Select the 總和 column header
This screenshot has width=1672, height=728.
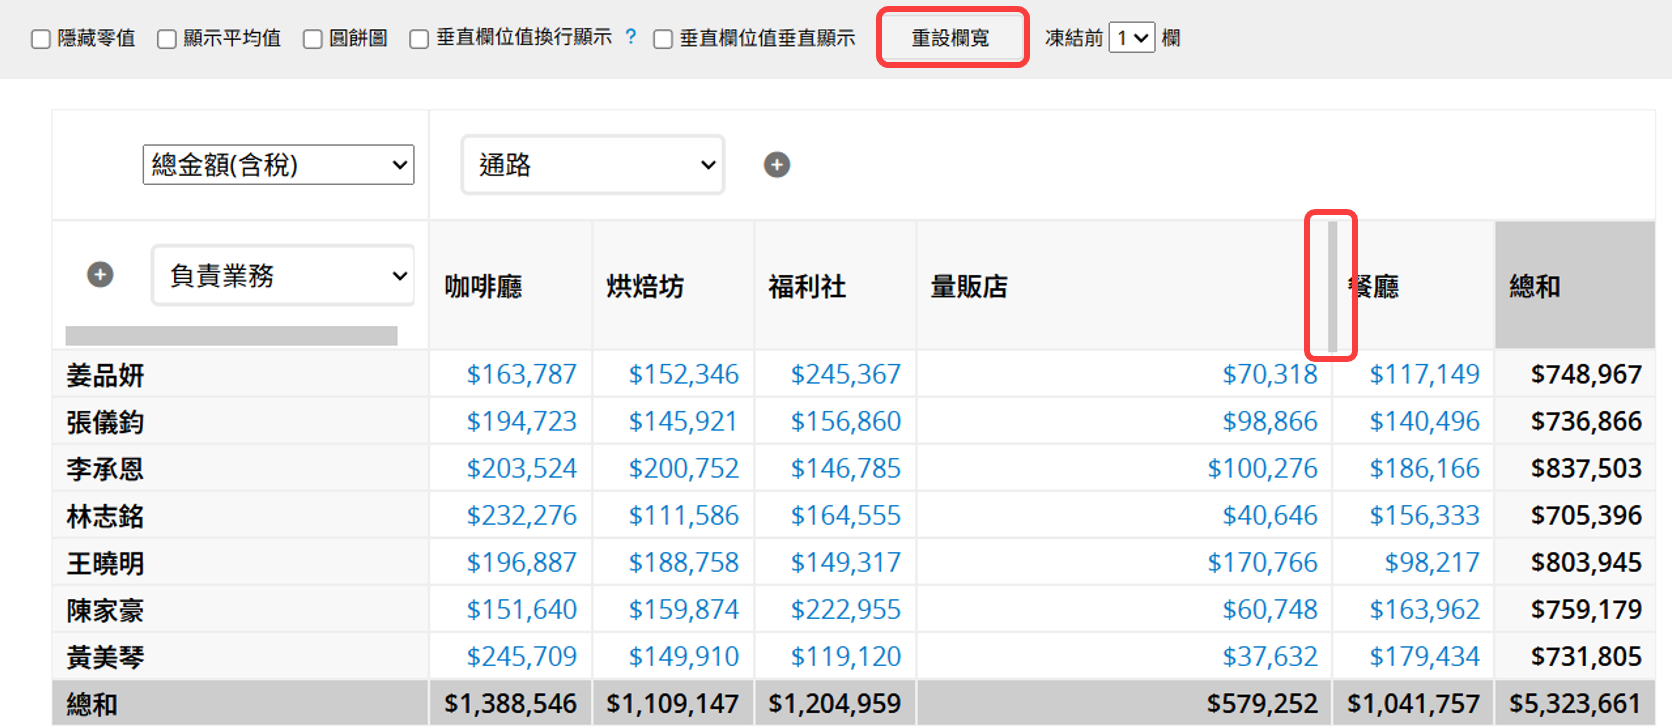[1535, 287]
